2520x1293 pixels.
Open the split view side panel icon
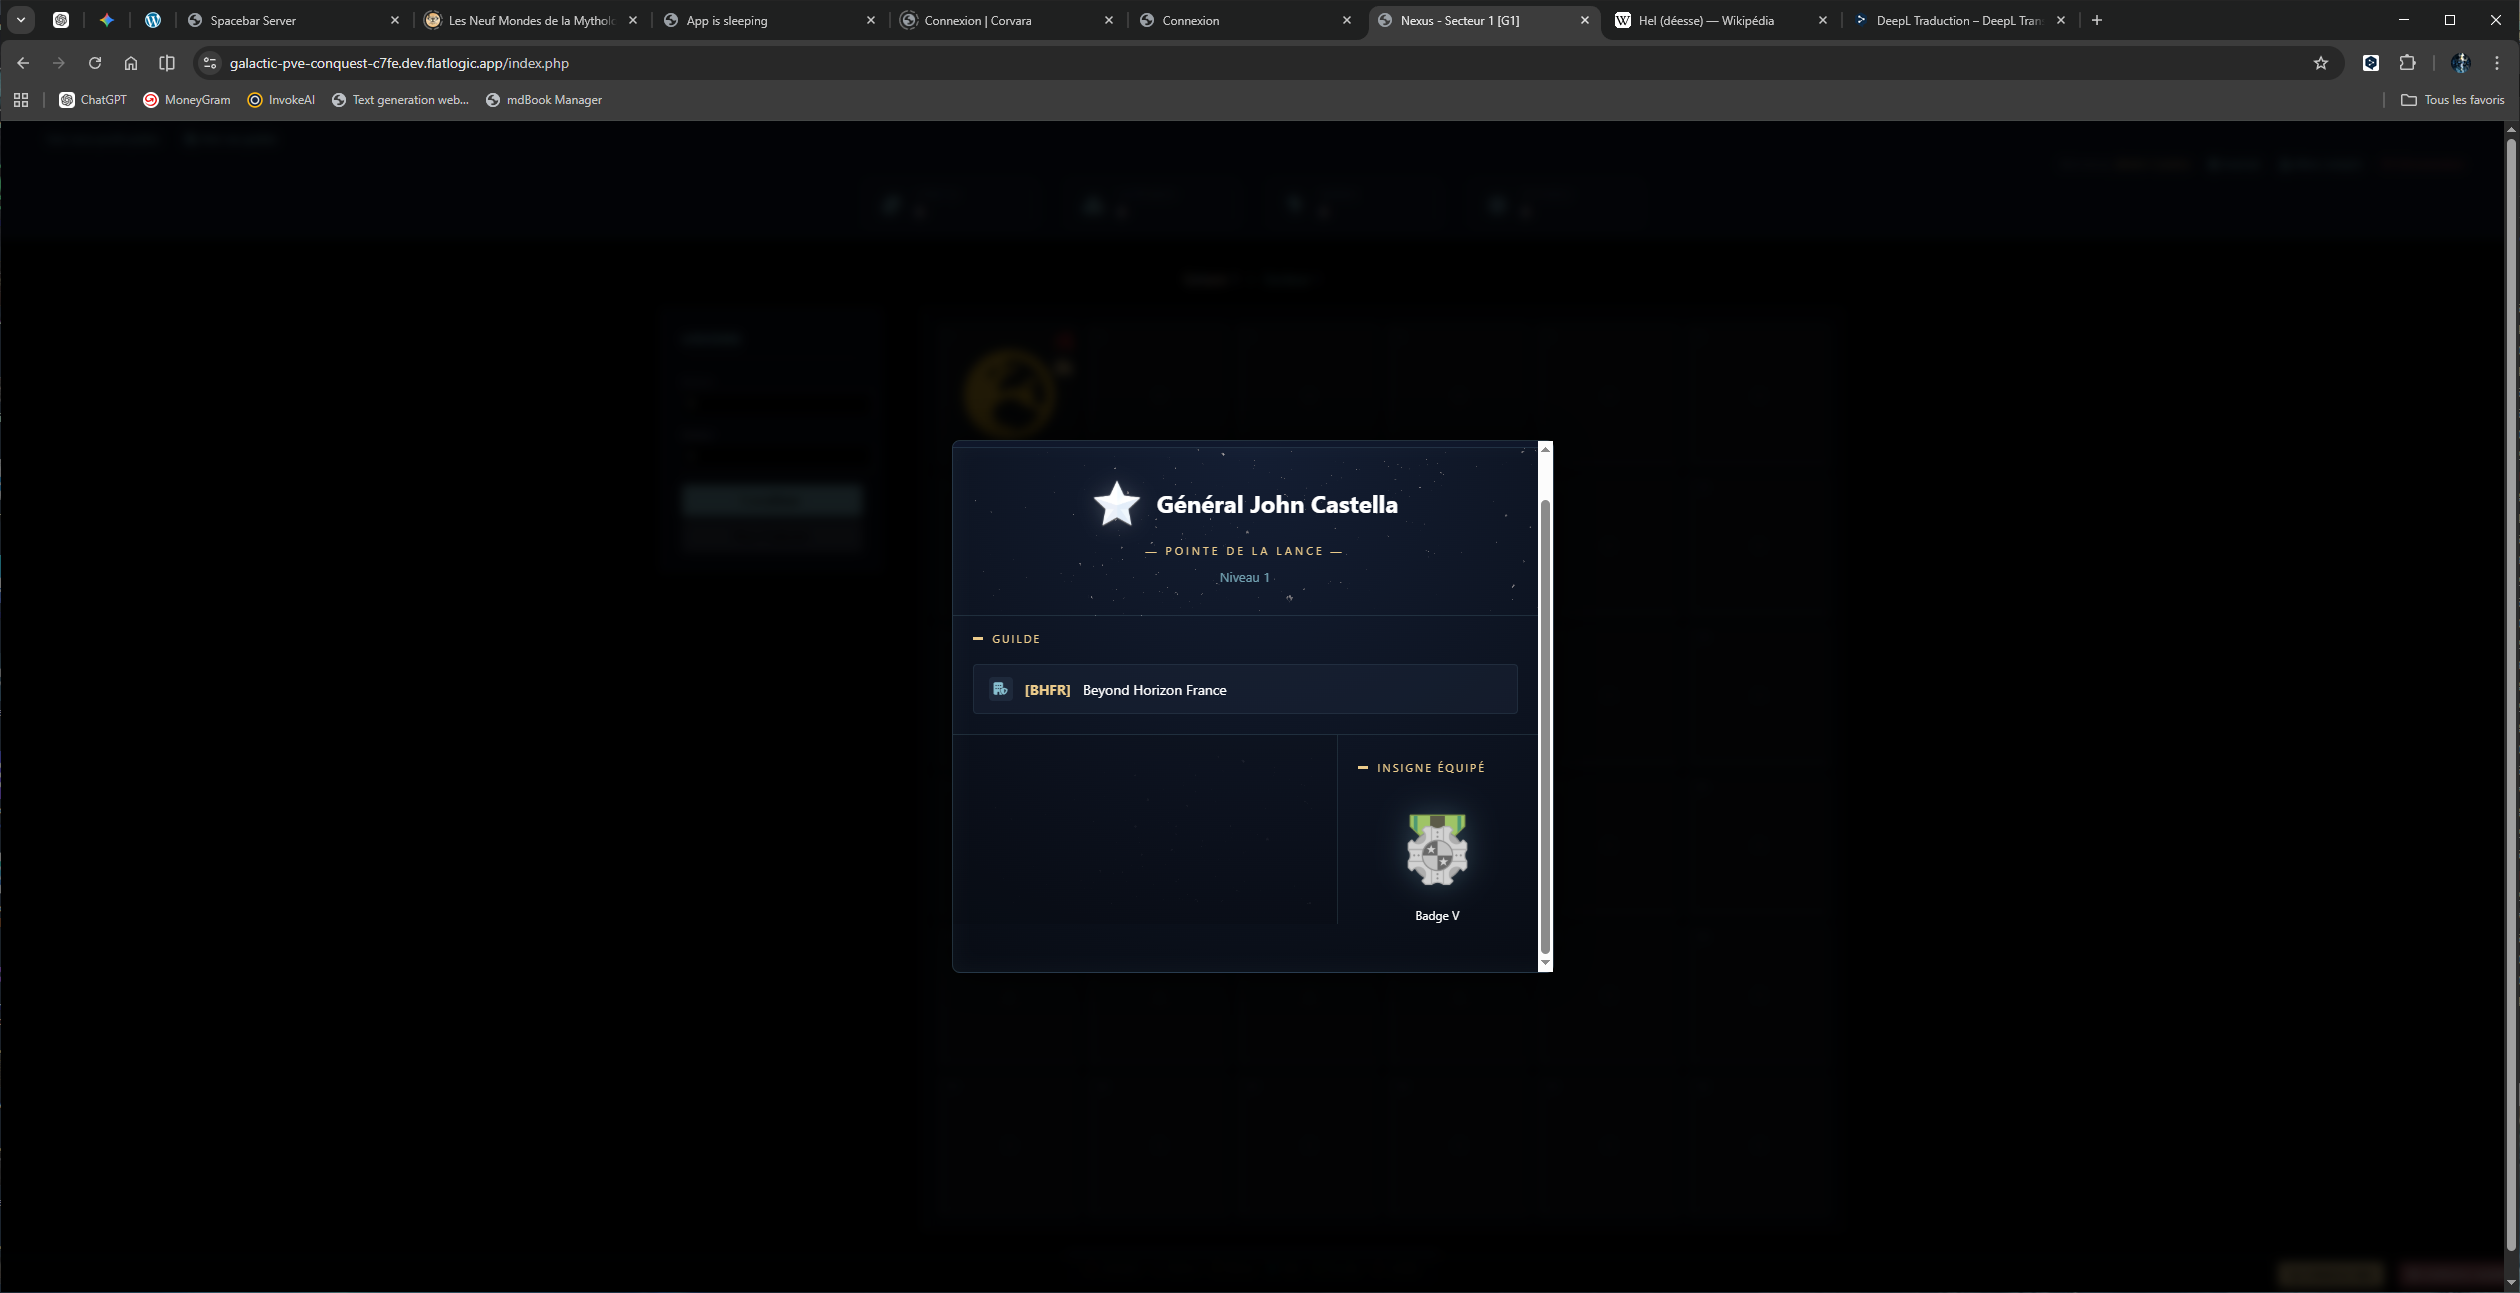(167, 63)
